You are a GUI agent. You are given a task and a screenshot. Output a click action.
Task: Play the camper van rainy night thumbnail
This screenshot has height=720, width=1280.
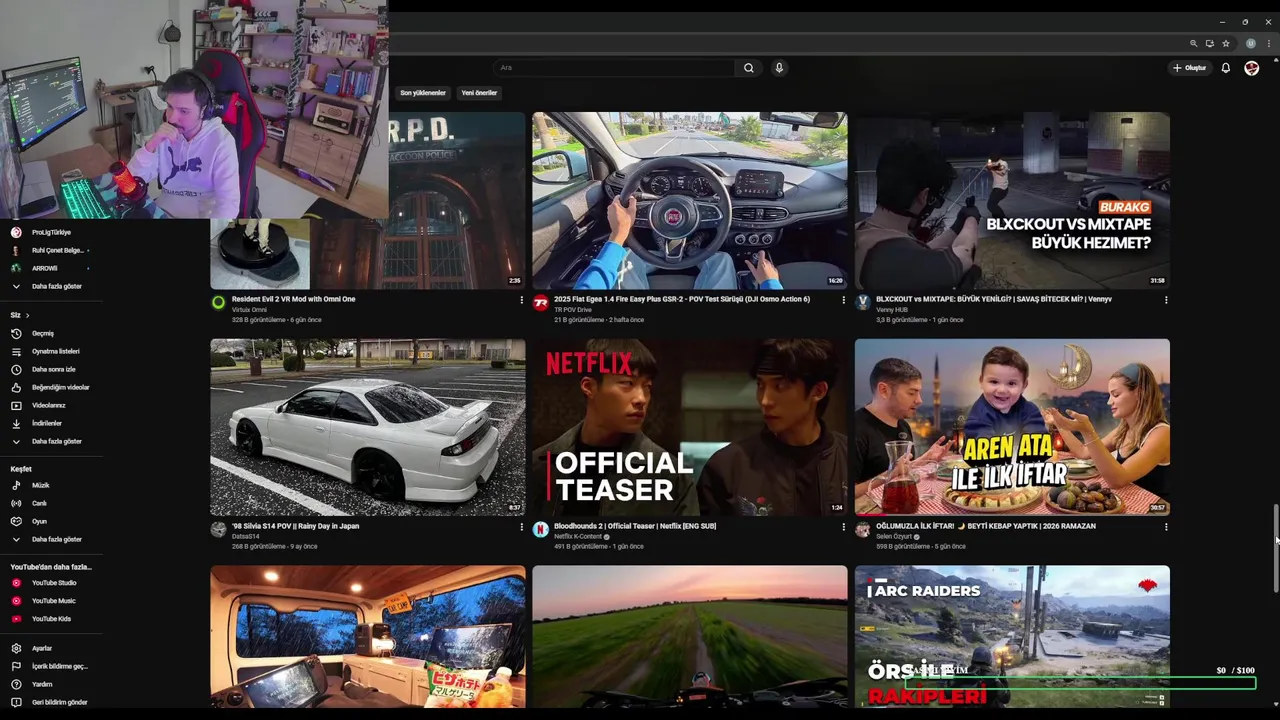point(367,637)
